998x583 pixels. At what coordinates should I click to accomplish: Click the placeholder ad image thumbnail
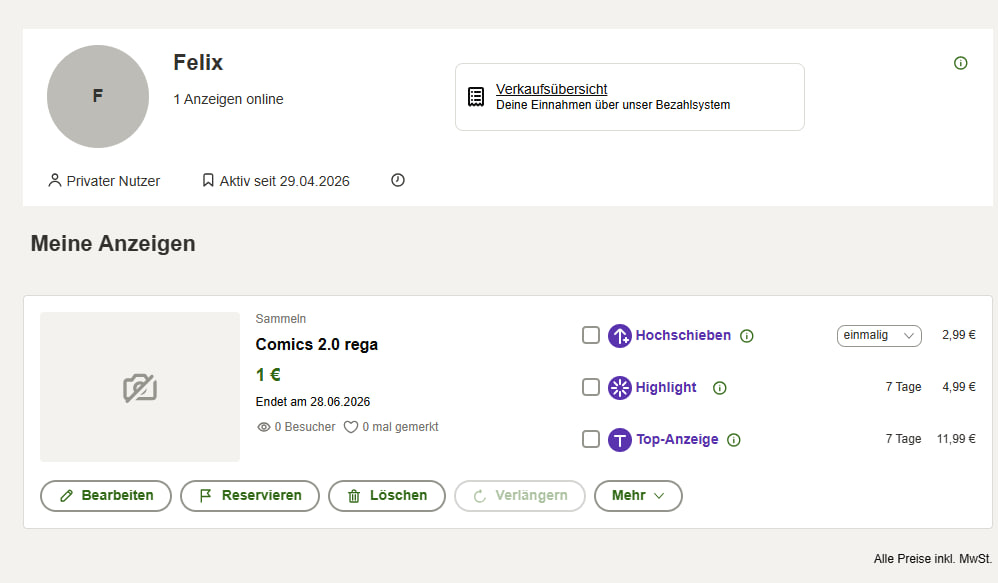pyautogui.click(x=140, y=387)
